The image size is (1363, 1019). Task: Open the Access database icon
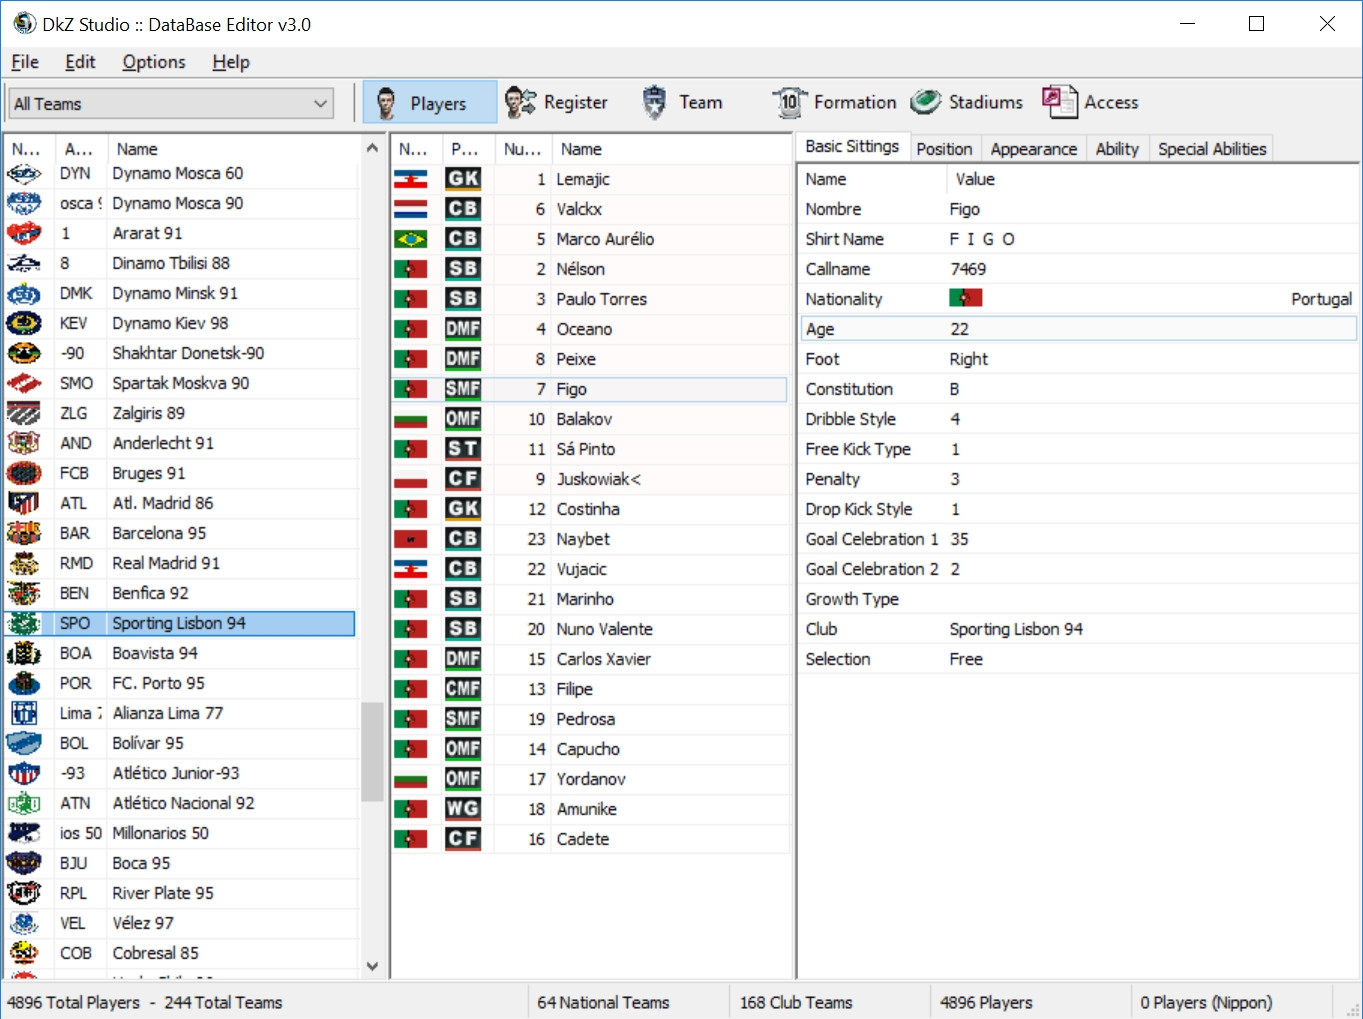tap(1060, 102)
